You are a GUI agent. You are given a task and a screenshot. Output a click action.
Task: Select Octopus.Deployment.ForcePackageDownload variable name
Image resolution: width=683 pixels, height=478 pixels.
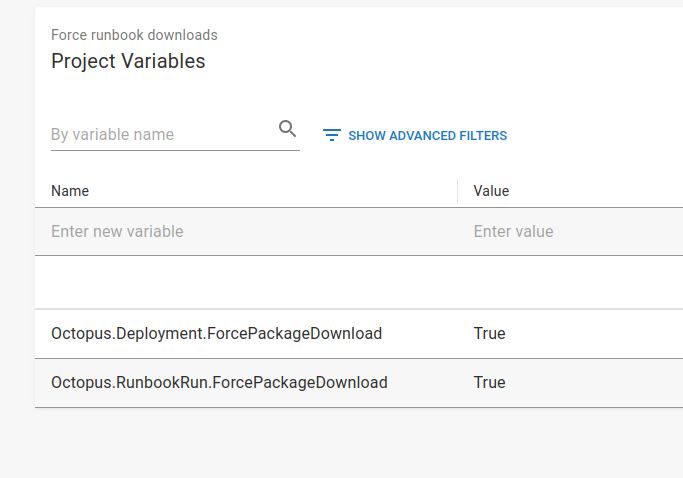(216, 333)
